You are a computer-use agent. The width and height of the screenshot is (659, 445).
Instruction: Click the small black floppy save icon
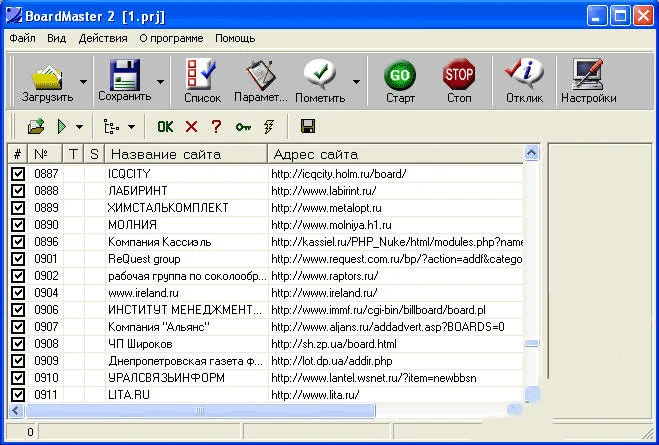308,126
